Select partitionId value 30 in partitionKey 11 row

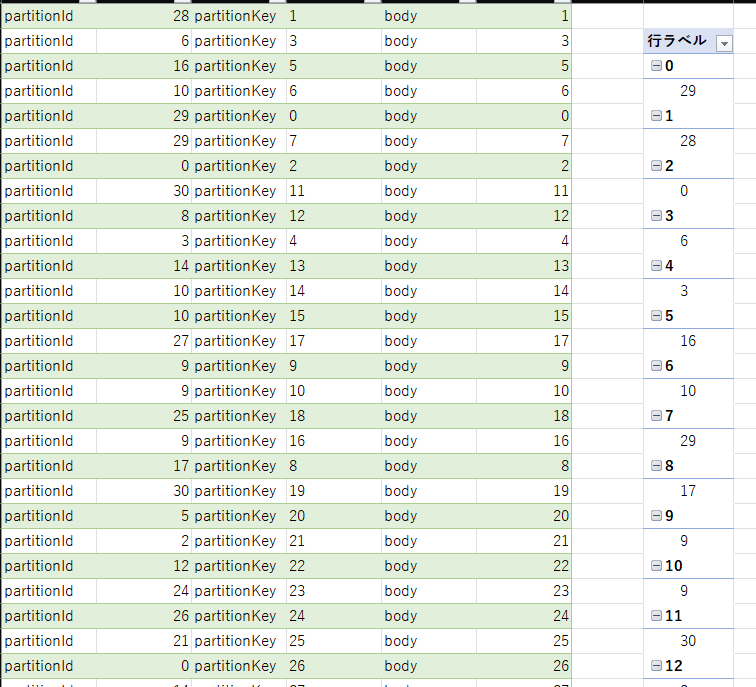tap(144, 191)
